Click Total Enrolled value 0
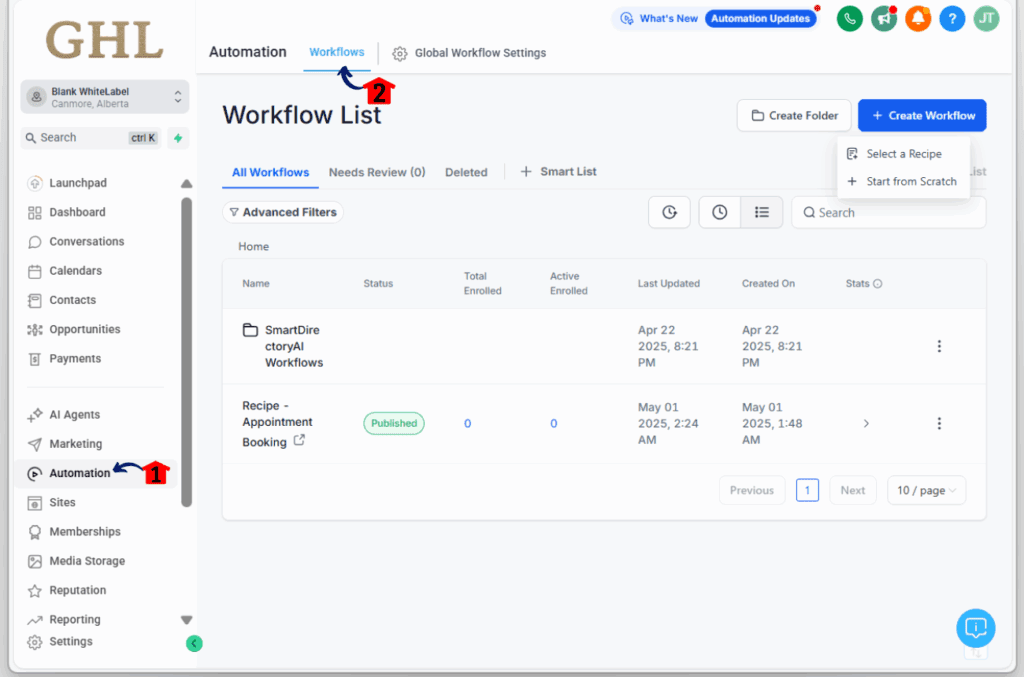 pos(468,424)
